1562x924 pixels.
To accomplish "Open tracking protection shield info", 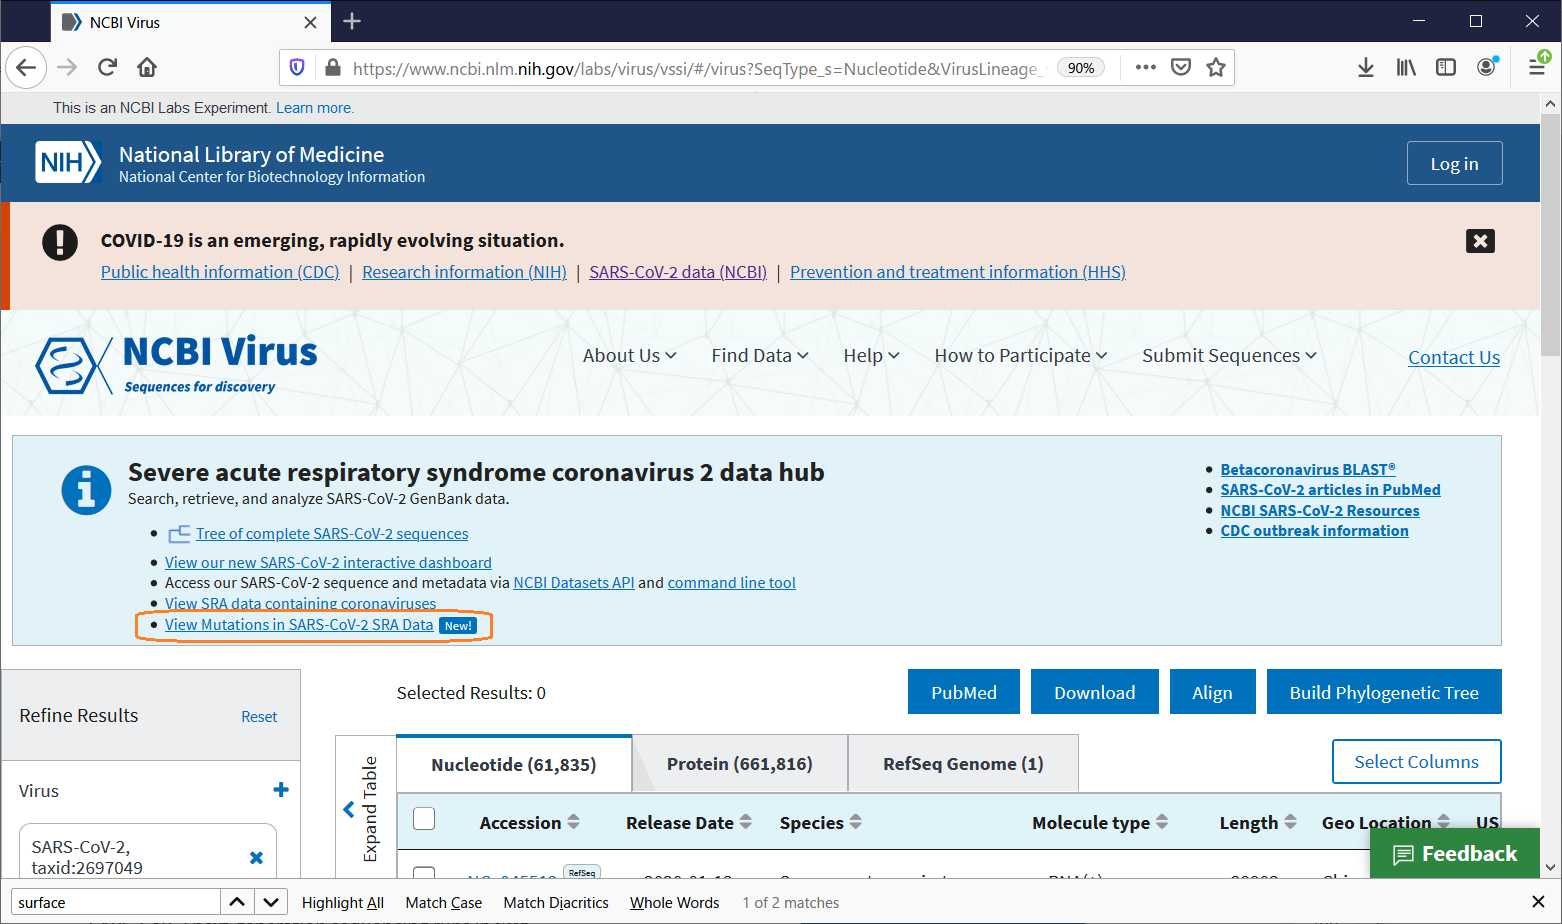I will point(297,68).
